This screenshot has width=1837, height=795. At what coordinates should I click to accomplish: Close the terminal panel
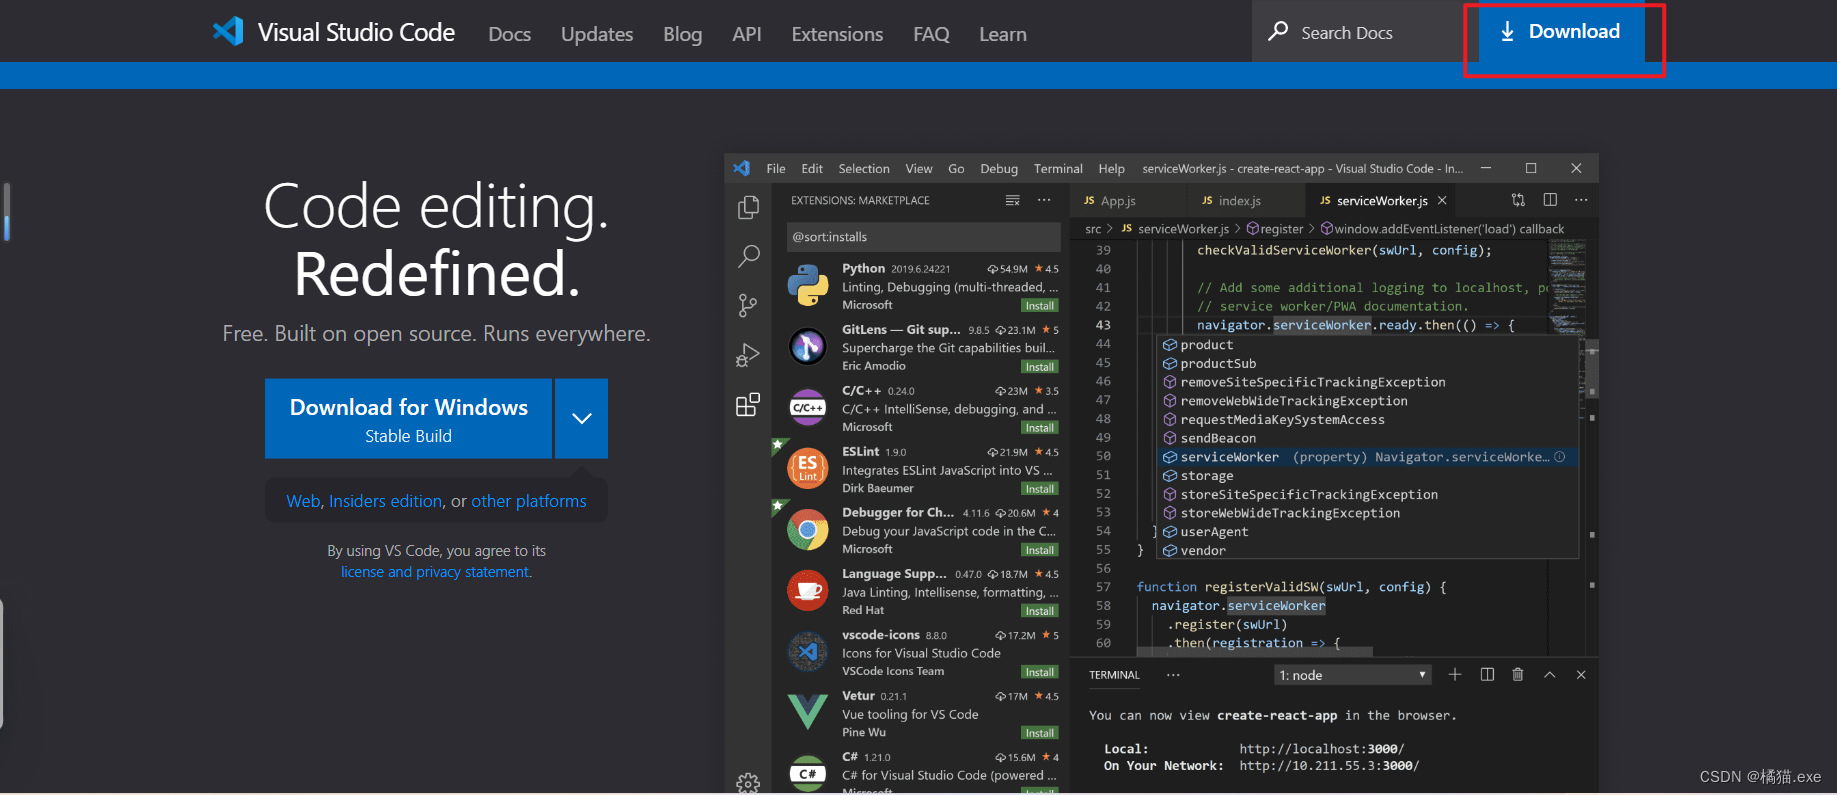pos(1581,675)
